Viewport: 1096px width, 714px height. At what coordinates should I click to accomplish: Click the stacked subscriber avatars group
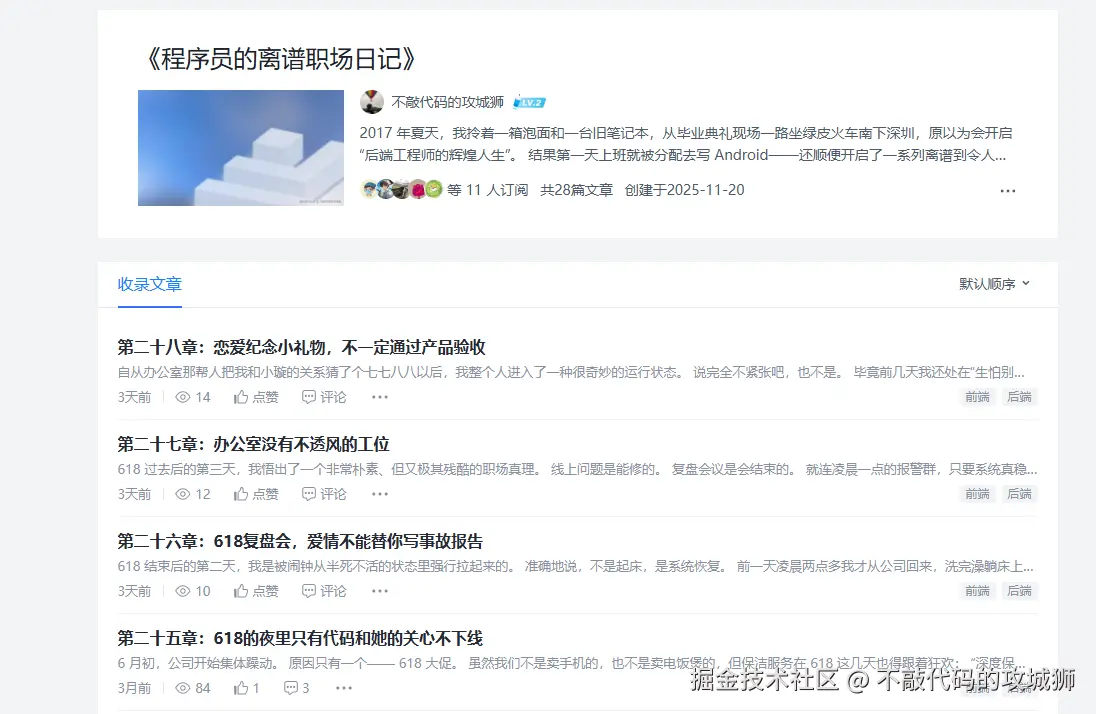[x=400, y=189]
